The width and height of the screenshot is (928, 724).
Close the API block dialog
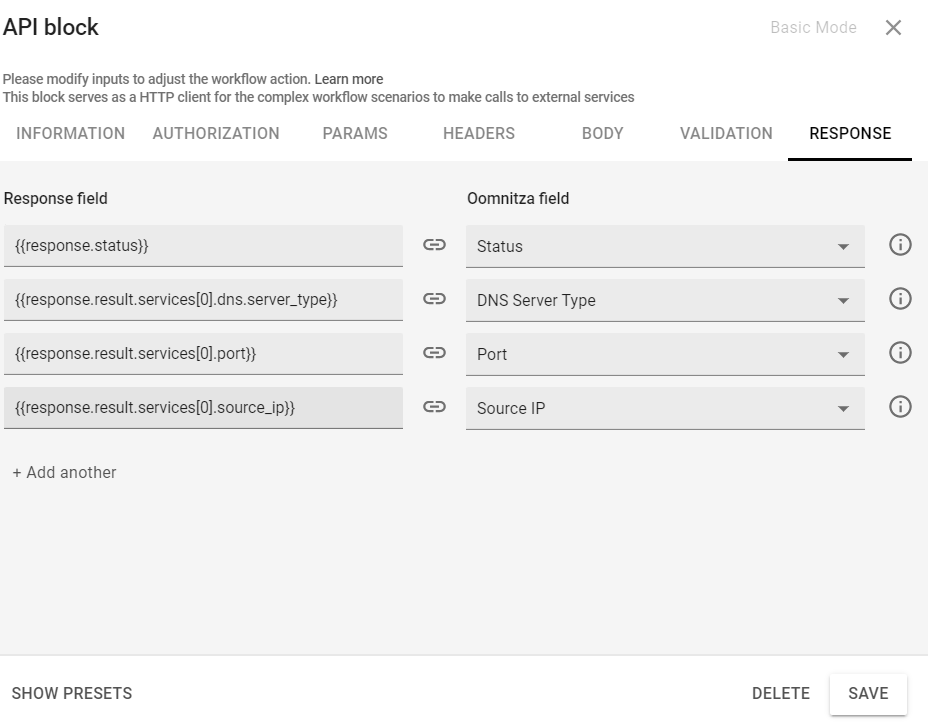[893, 28]
